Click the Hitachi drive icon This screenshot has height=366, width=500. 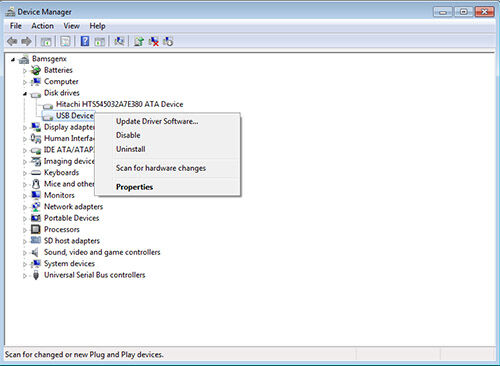click(x=48, y=106)
